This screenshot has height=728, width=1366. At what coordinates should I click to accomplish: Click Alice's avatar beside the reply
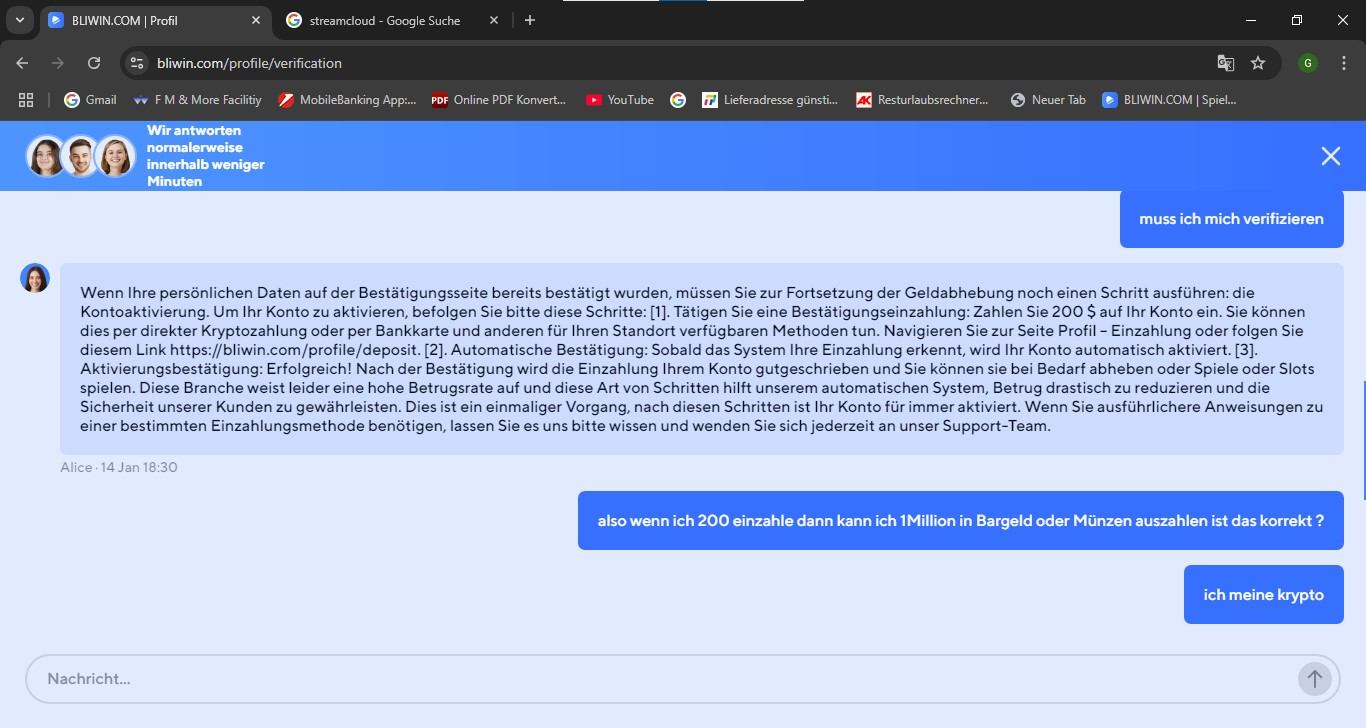tap(35, 278)
